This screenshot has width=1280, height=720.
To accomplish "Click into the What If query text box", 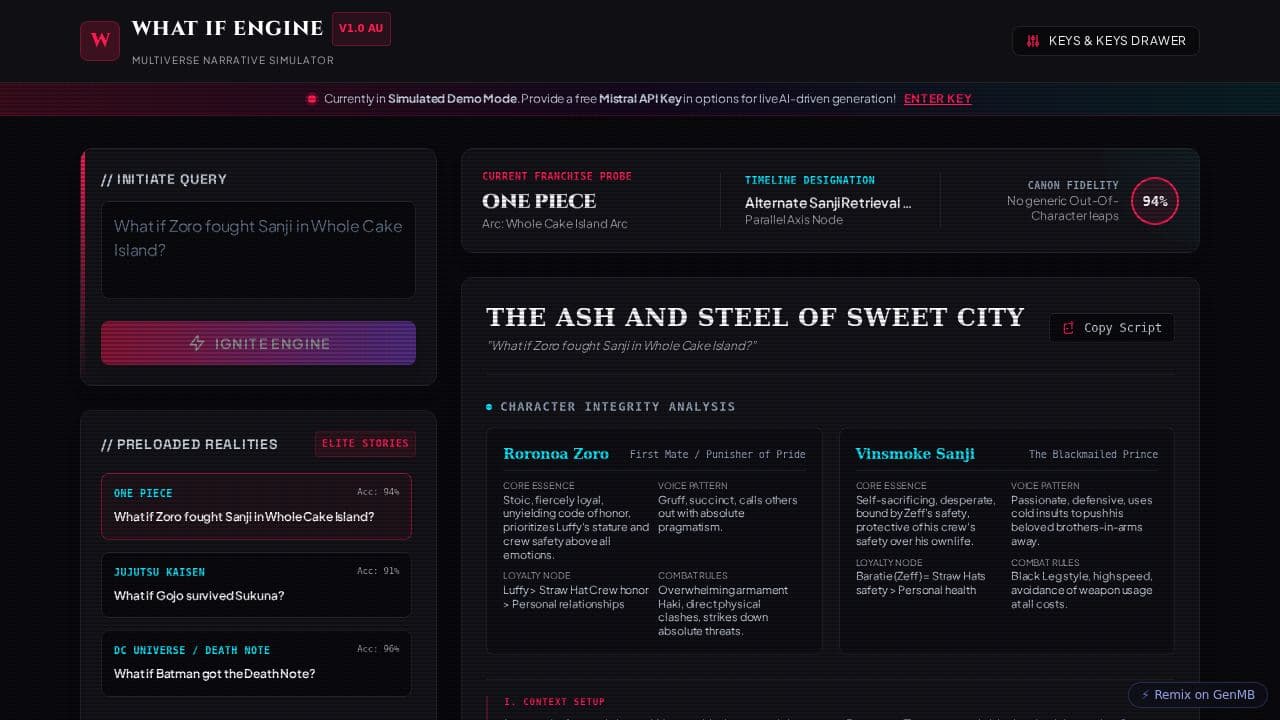I will pyautogui.click(x=258, y=250).
